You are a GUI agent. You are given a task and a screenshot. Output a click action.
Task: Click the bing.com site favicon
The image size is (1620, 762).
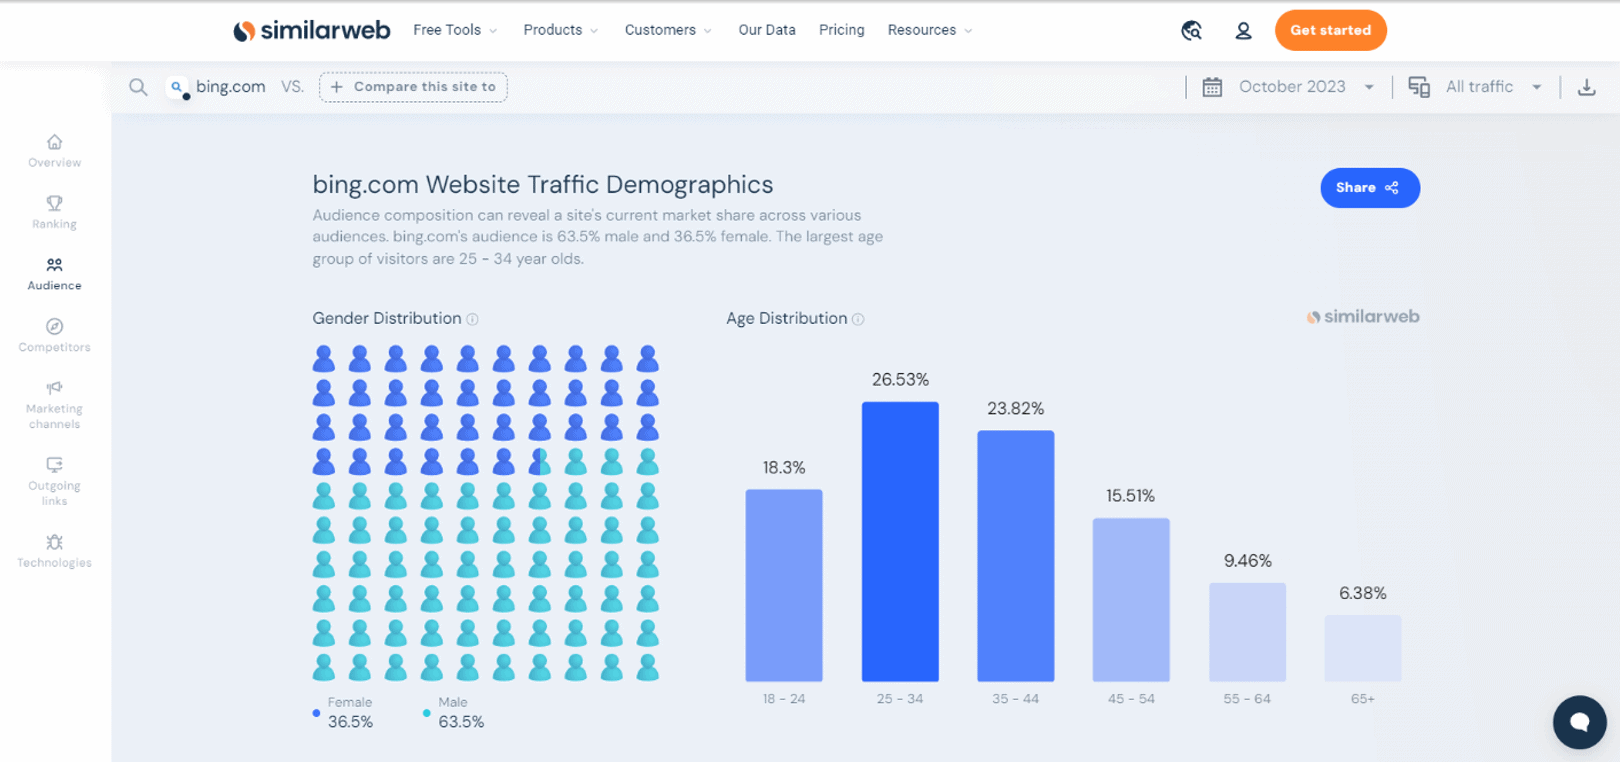pyautogui.click(x=178, y=88)
